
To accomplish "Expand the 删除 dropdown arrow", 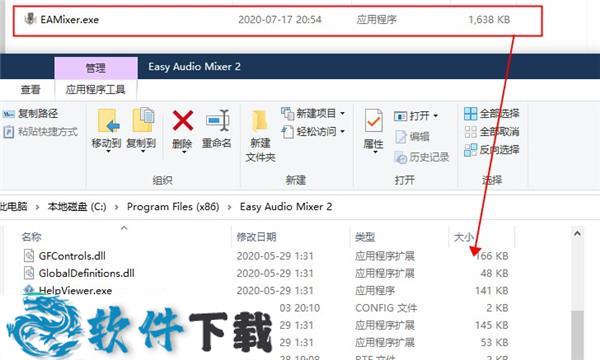I will point(184,152).
